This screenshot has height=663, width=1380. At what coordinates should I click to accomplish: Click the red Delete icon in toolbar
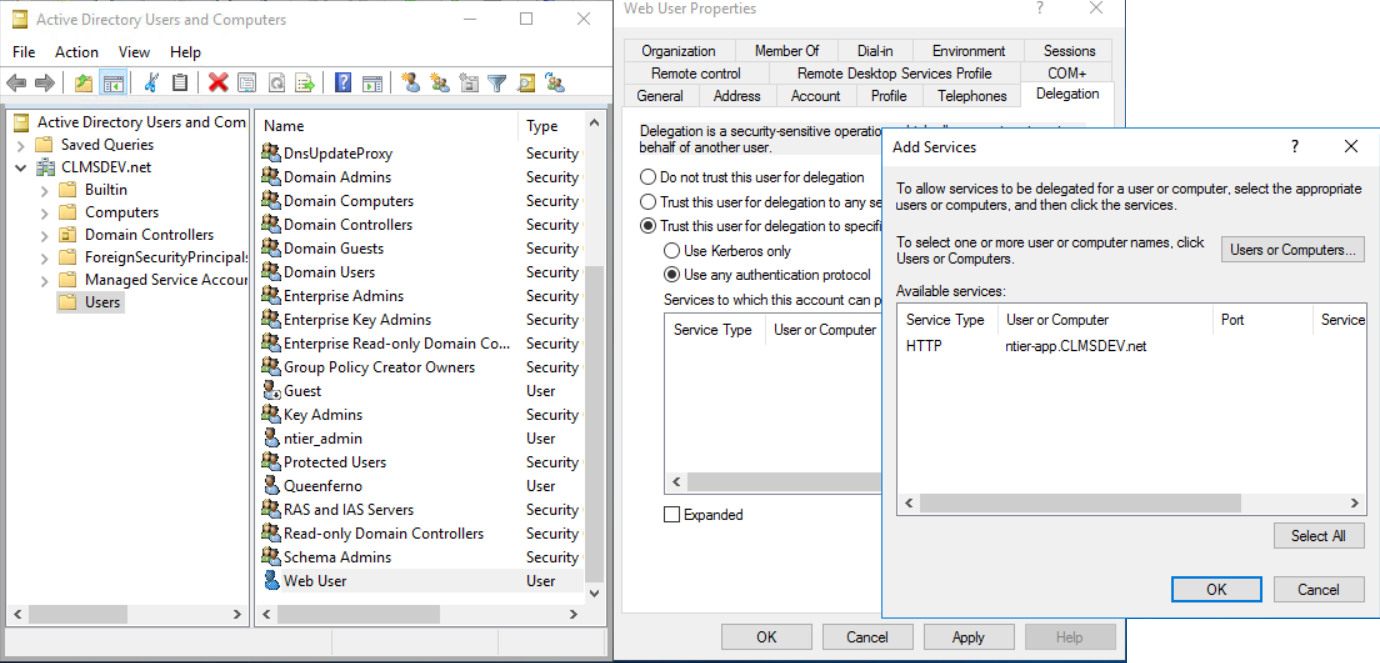click(218, 83)
